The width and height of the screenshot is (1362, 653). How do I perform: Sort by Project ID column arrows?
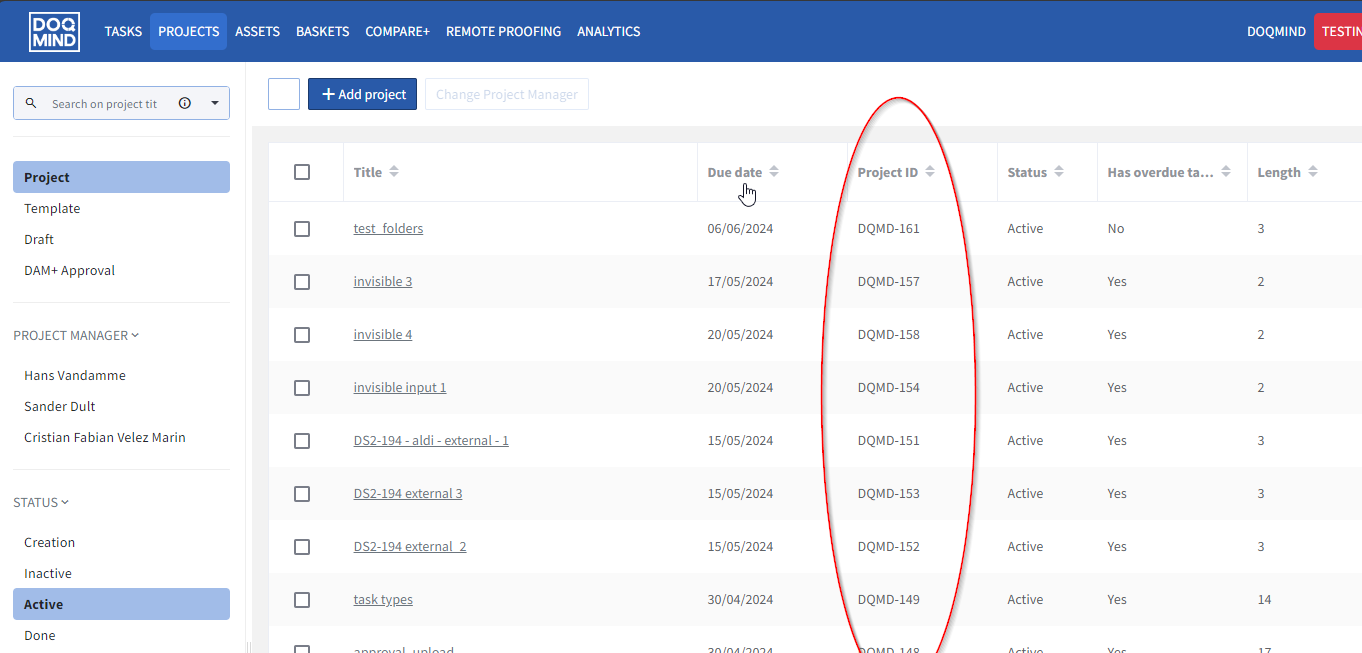(930, 172)
